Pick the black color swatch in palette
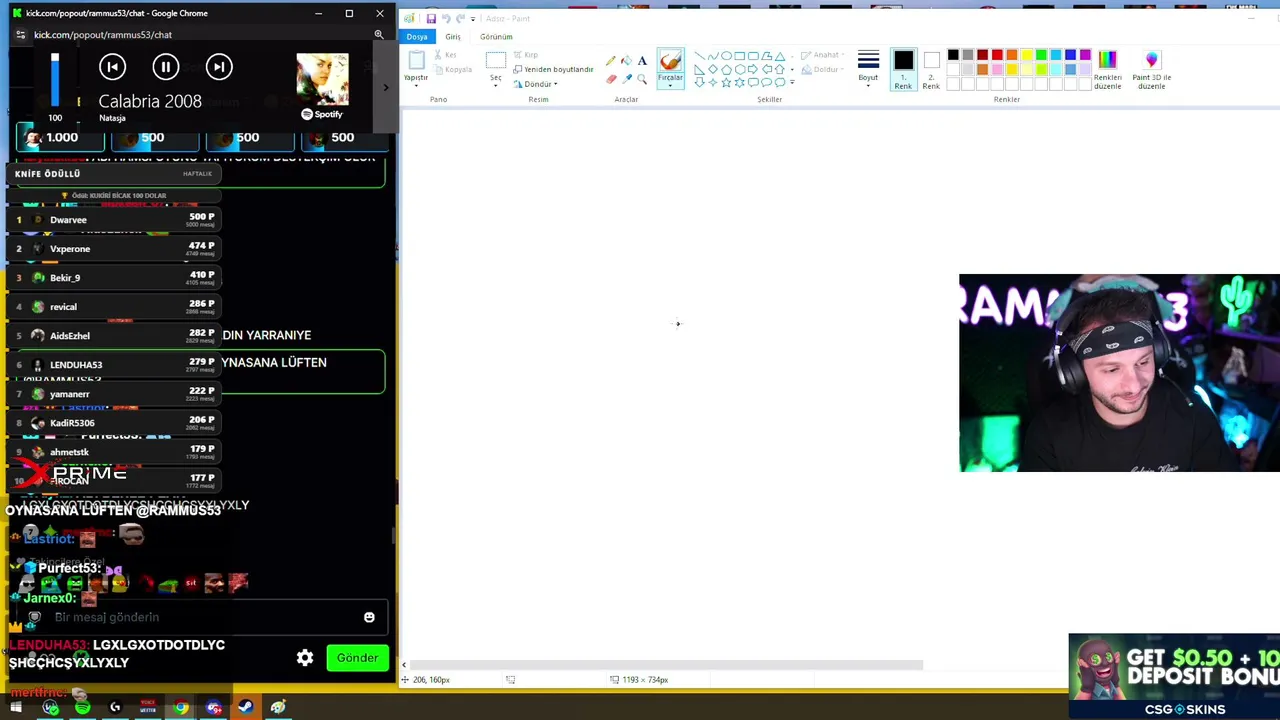The height and width of the screenshot is (720, 1280). click(953, 55)
